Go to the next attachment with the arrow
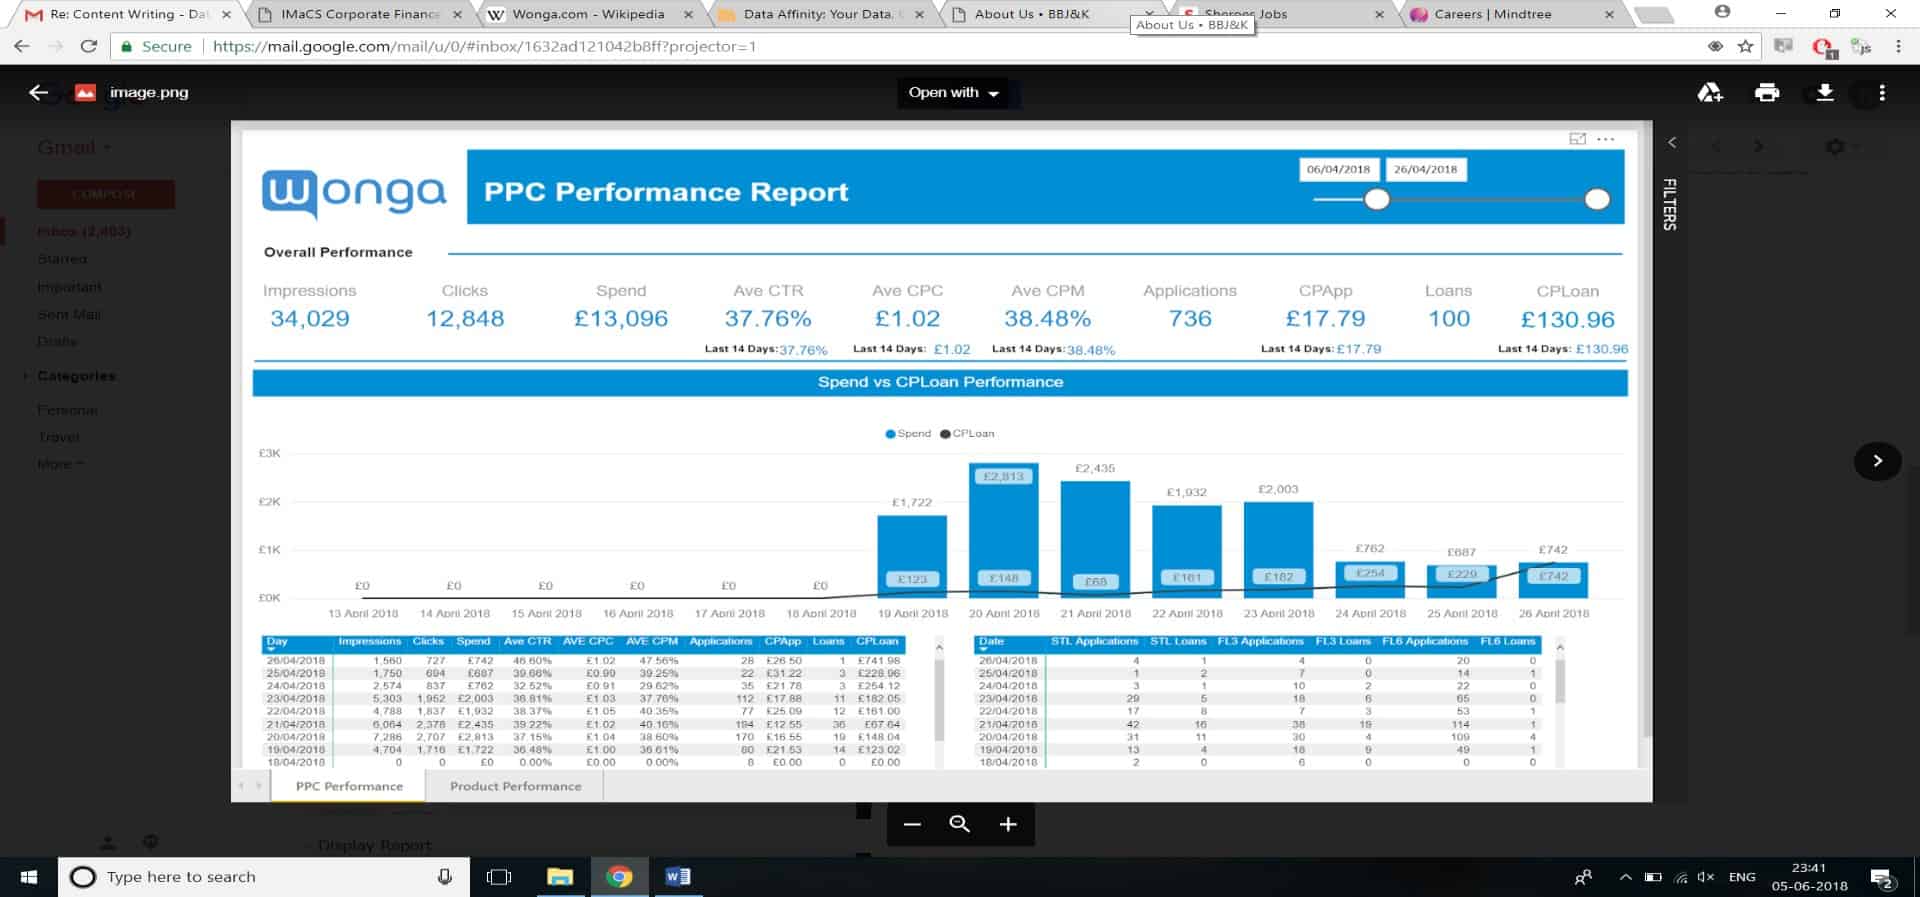 (x=1877, y=461)
